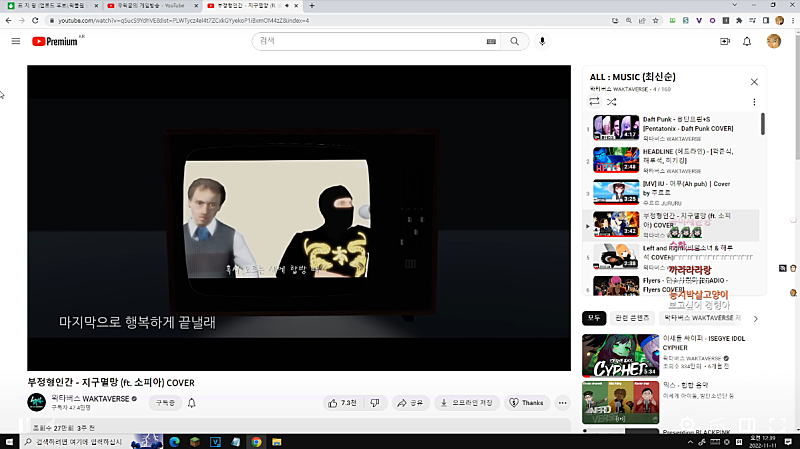This screenshot has width=800, height=449.
Task: Open the account avatar menu
Action: 773,41
